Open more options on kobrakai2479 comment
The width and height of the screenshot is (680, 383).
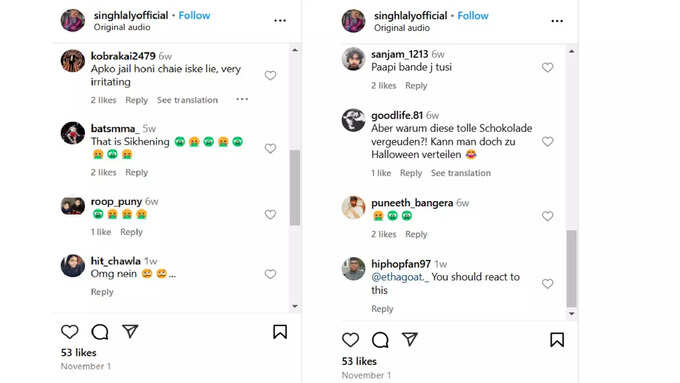[242, 99]
